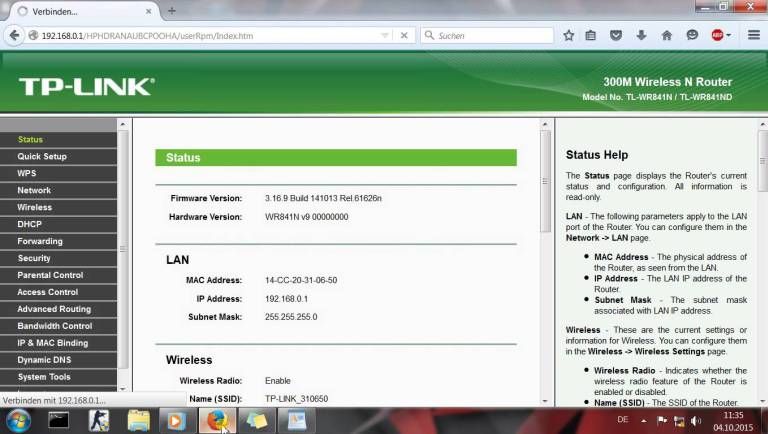Image resolution: width=768 pixels, height=434 pixels.
Task: Open the Counter-Strike taskbar icon
Action: point(98,421)
